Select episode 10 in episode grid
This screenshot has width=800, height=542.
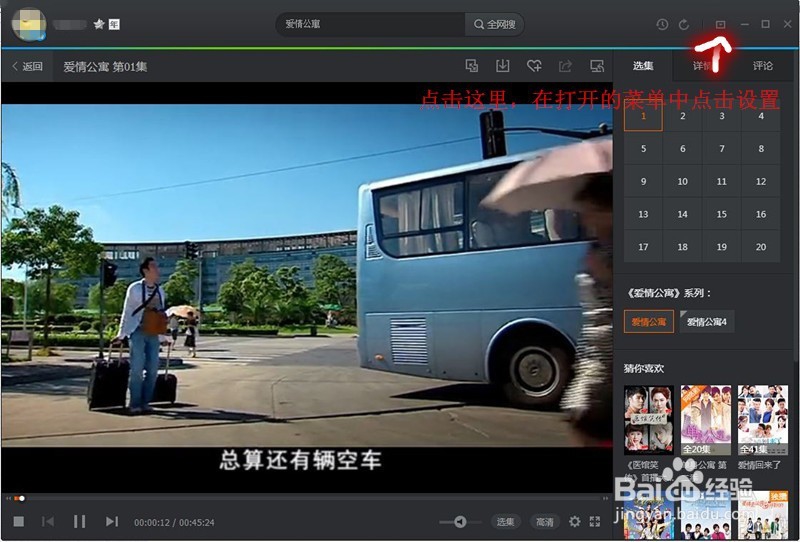(683, 181)
